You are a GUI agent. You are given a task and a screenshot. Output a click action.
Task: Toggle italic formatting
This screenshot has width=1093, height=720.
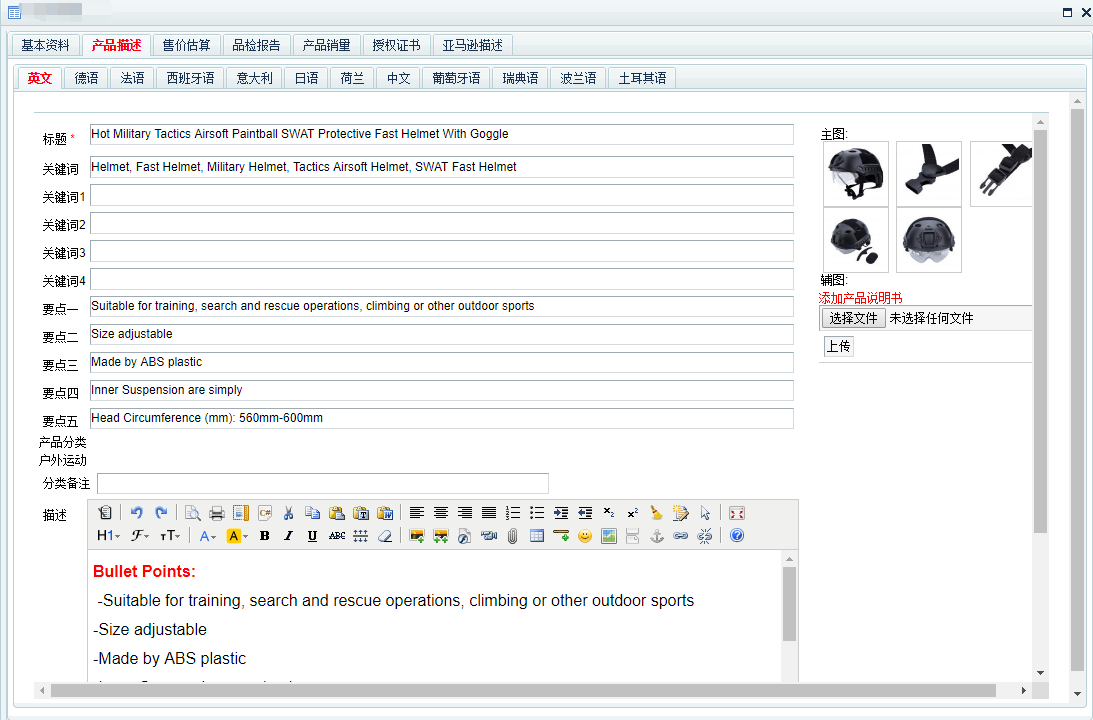[289, 535]
